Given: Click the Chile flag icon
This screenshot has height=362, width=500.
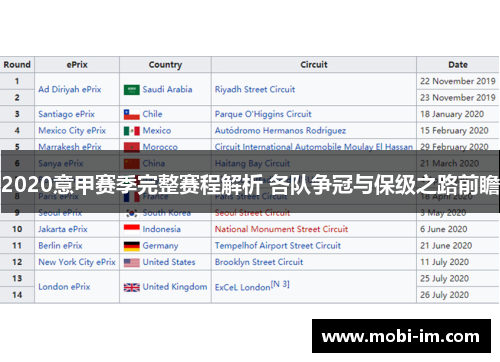Looking at the screenshot, I should tap(132, 115).
